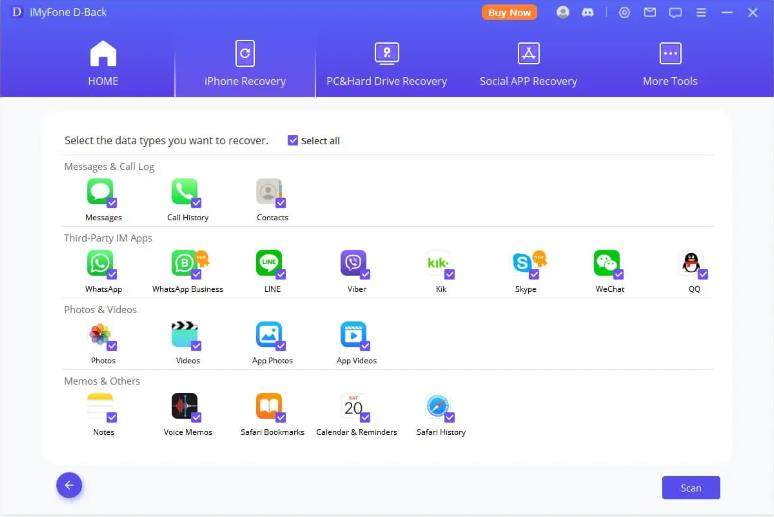Click the target settings icon in title bar
The height and width of the screenshot is (517, 774).
(x=624, y=12)
